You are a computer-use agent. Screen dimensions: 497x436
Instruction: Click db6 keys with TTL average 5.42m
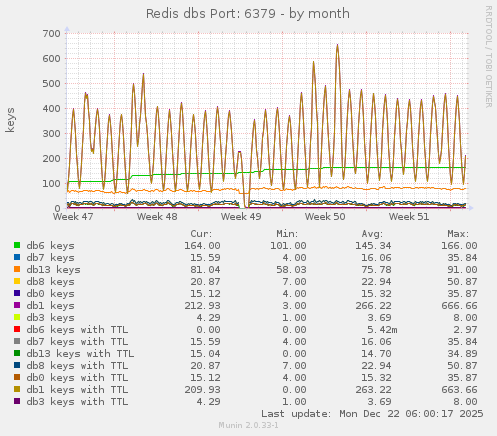(x=382, y=330)
